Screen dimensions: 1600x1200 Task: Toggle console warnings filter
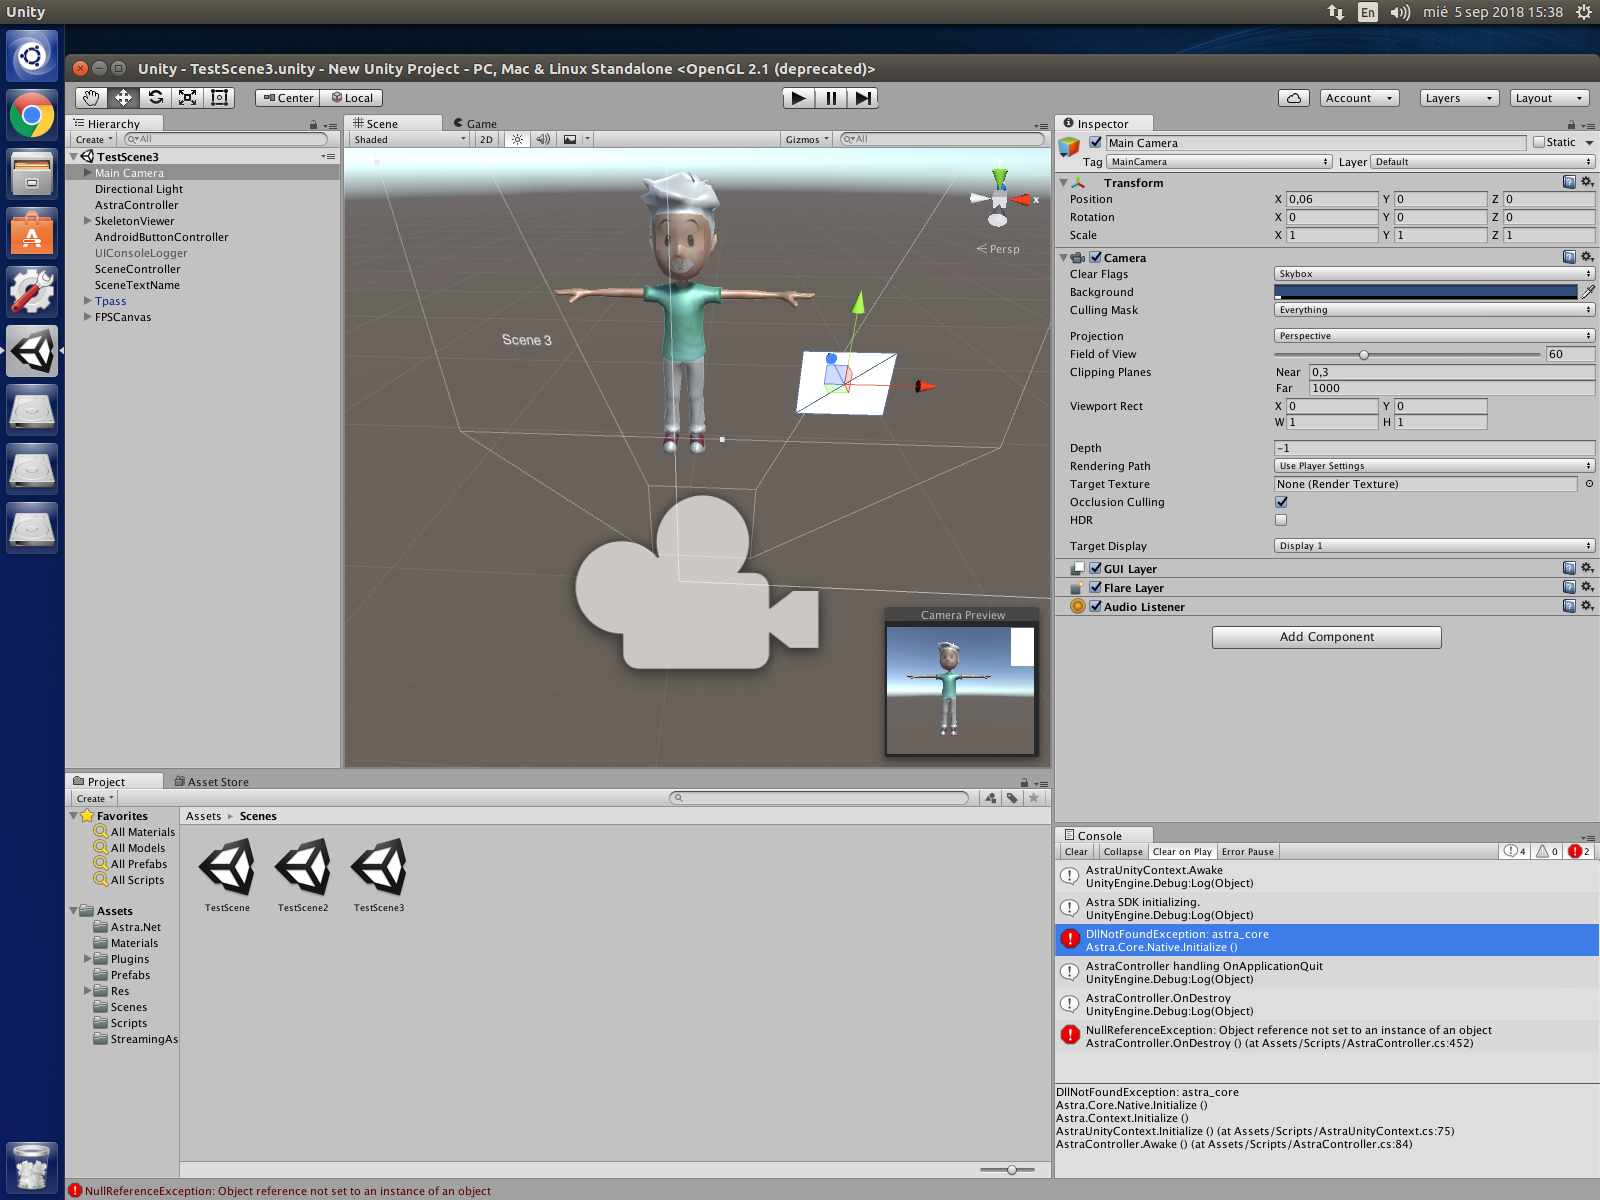point(1547,852)
